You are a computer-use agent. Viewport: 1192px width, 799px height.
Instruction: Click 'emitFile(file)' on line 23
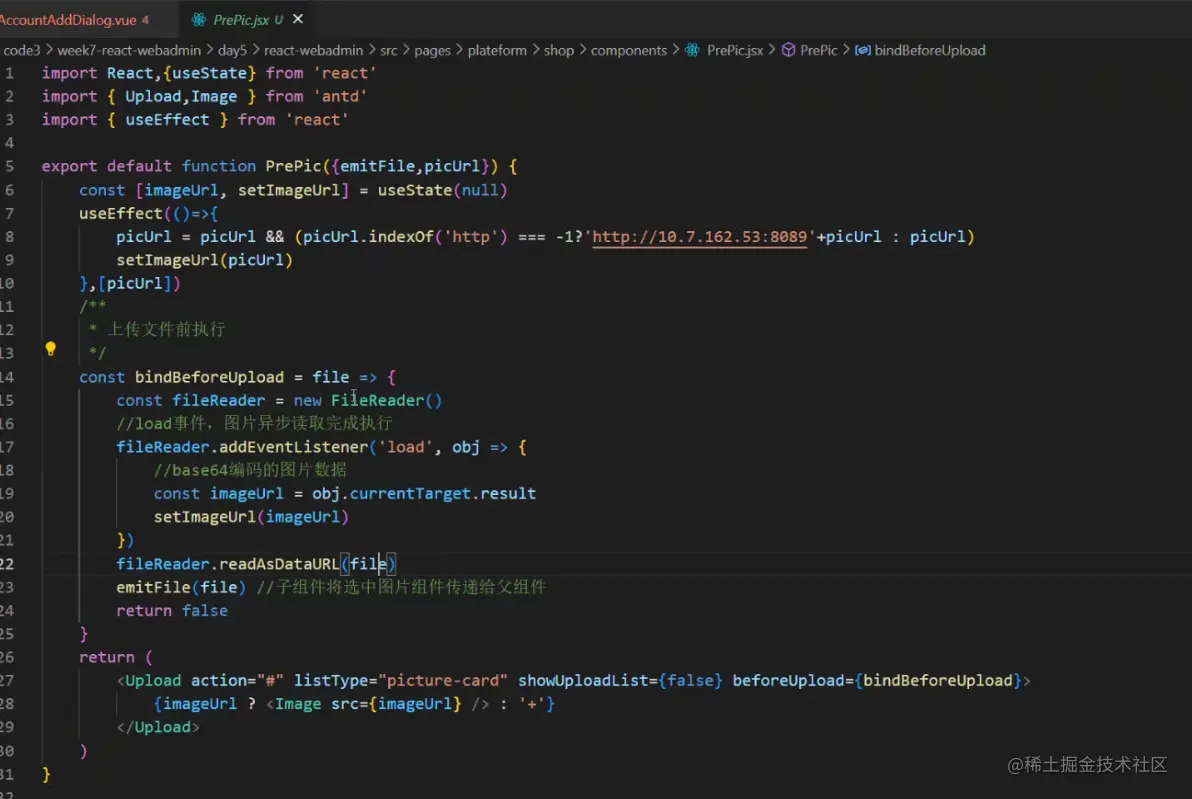[x=181, y=587]
